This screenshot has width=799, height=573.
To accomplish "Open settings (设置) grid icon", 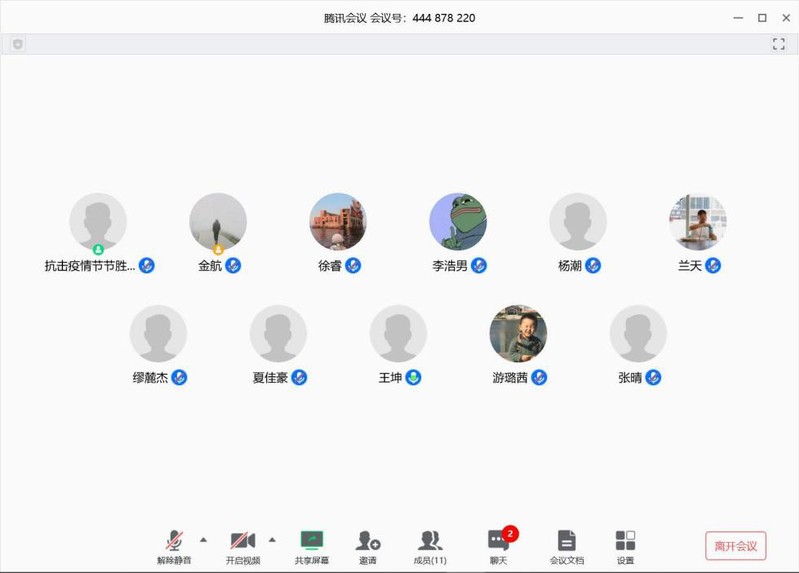I will (x=625, y=547).
